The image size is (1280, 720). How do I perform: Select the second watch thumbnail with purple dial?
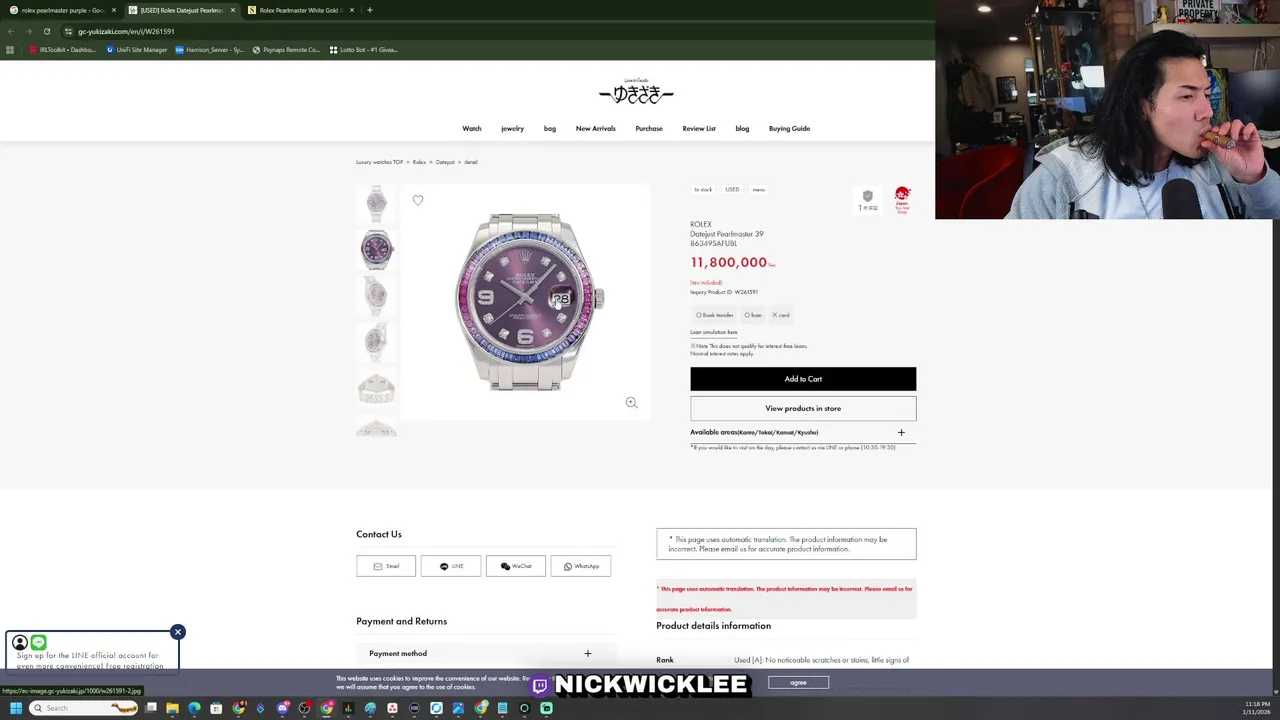point(377,249)
